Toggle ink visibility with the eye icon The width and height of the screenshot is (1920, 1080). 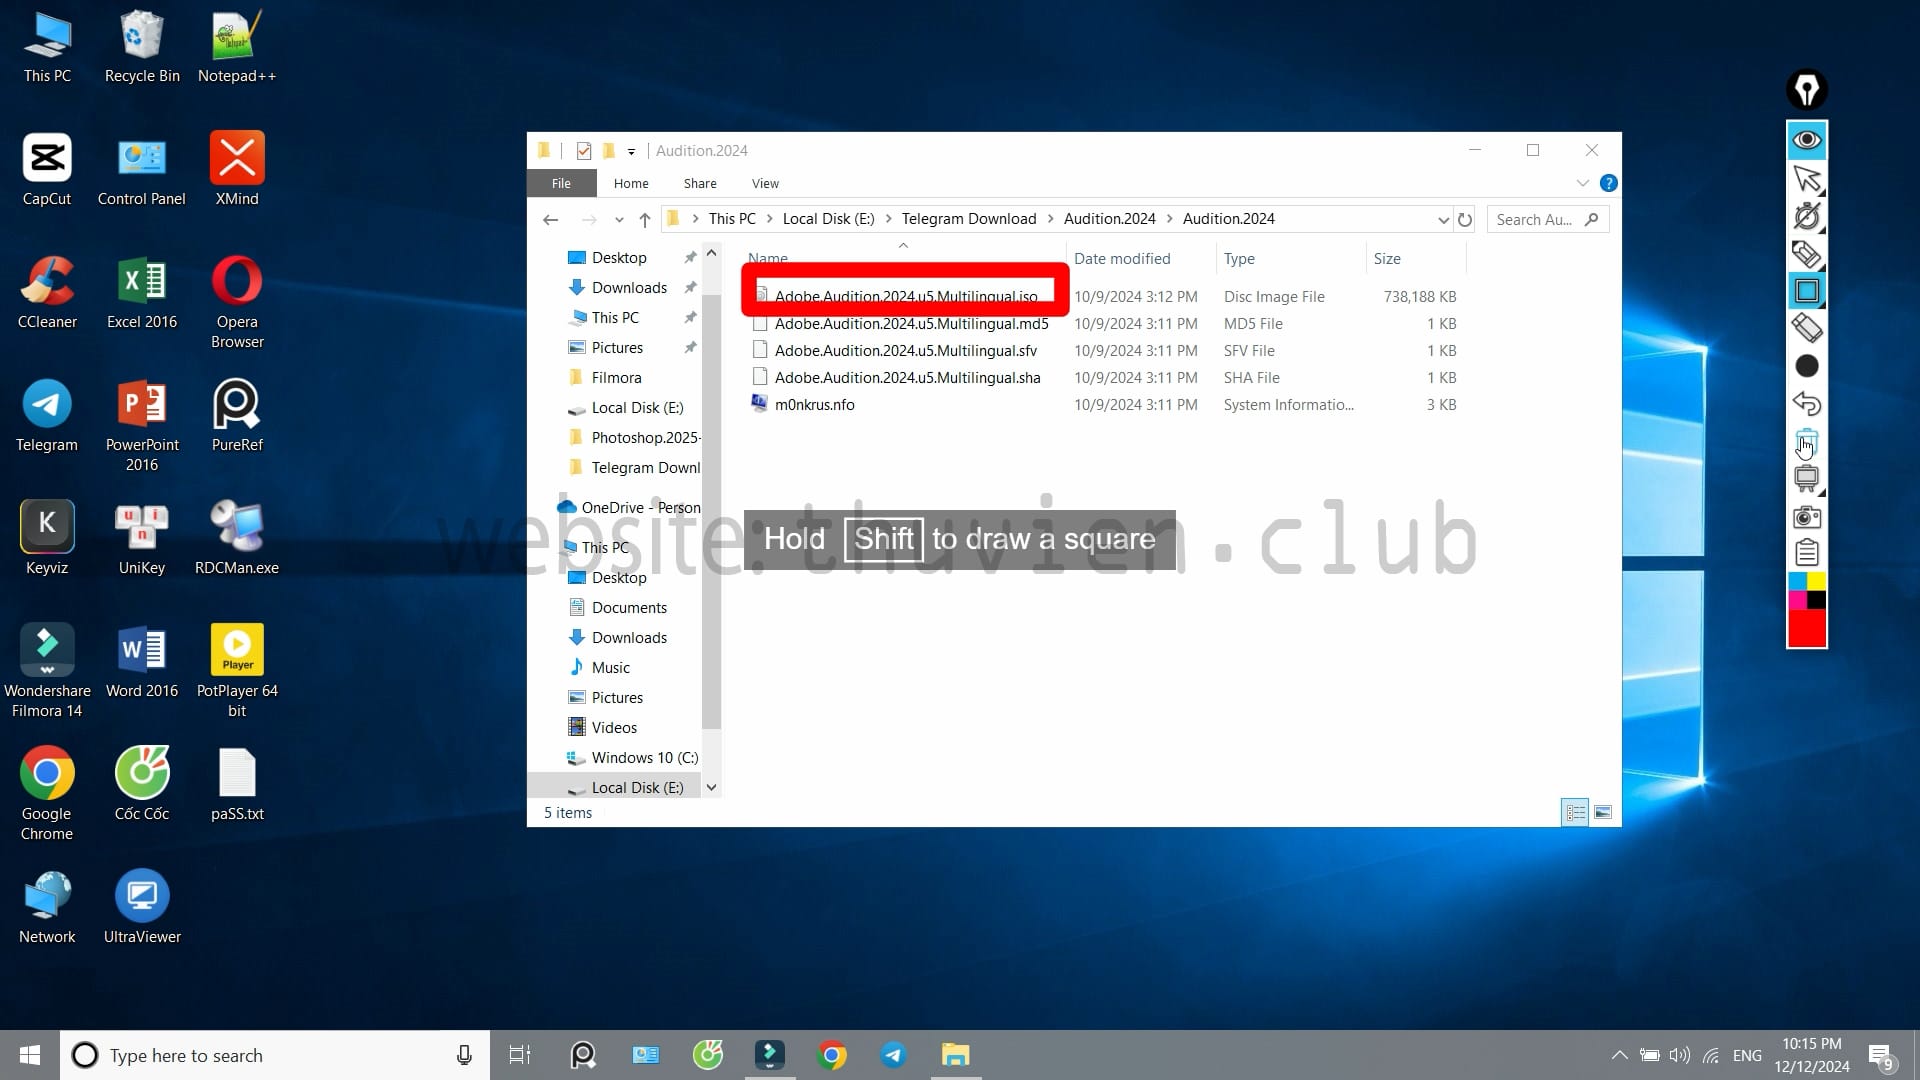point(1806,140)
